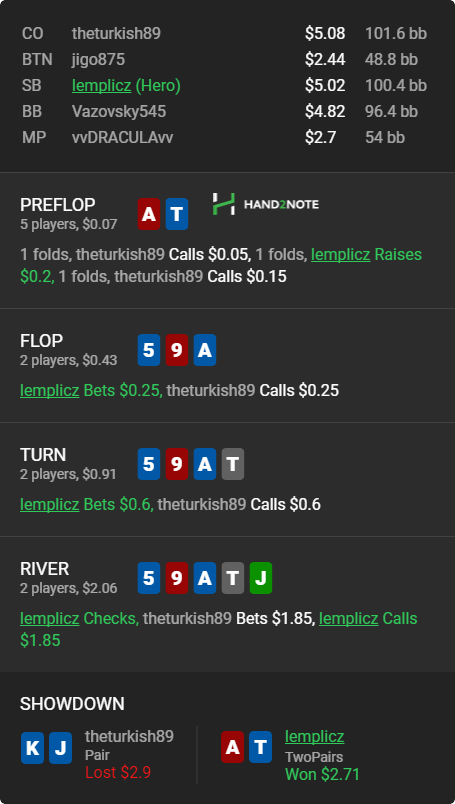
Task: Click the blue J card in showdown
Action: point(61,748)
